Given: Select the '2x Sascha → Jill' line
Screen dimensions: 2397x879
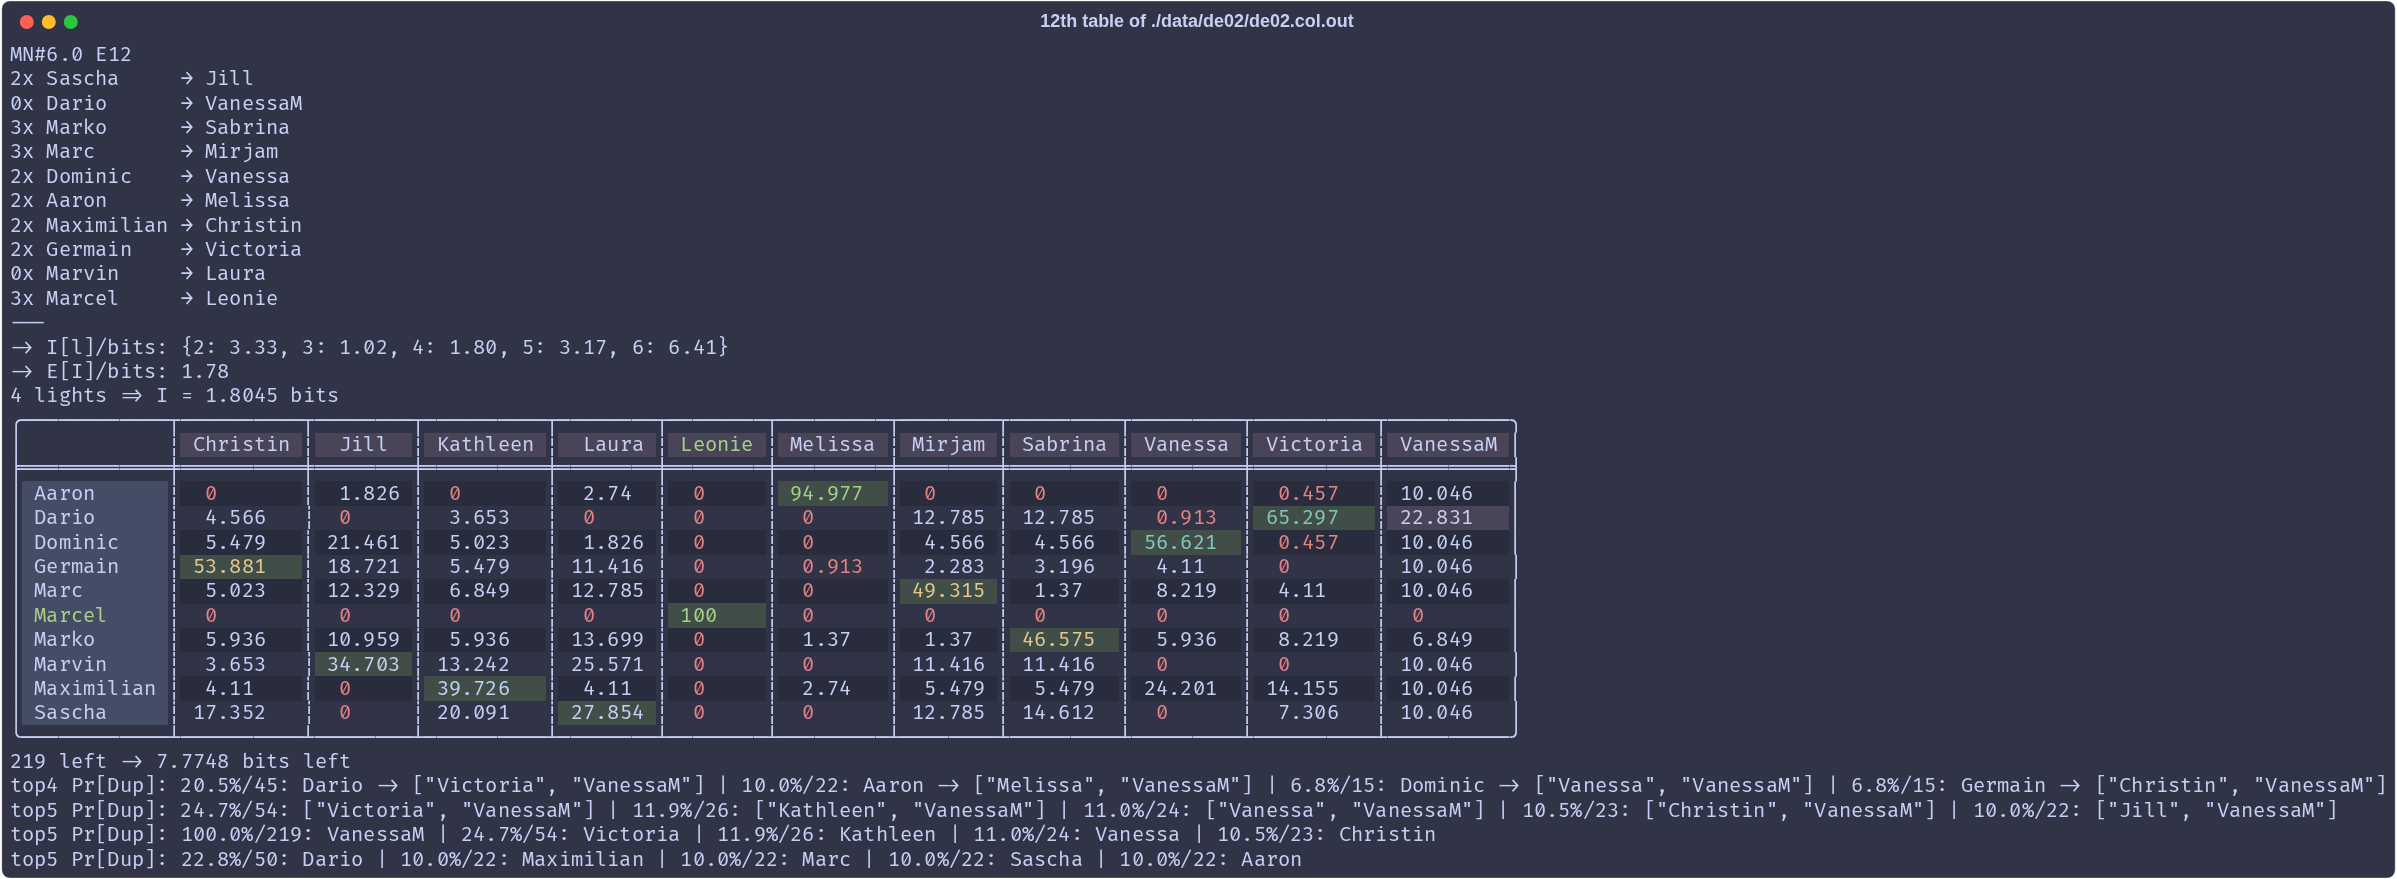Looking at the screenshot, I should point(132,78).
